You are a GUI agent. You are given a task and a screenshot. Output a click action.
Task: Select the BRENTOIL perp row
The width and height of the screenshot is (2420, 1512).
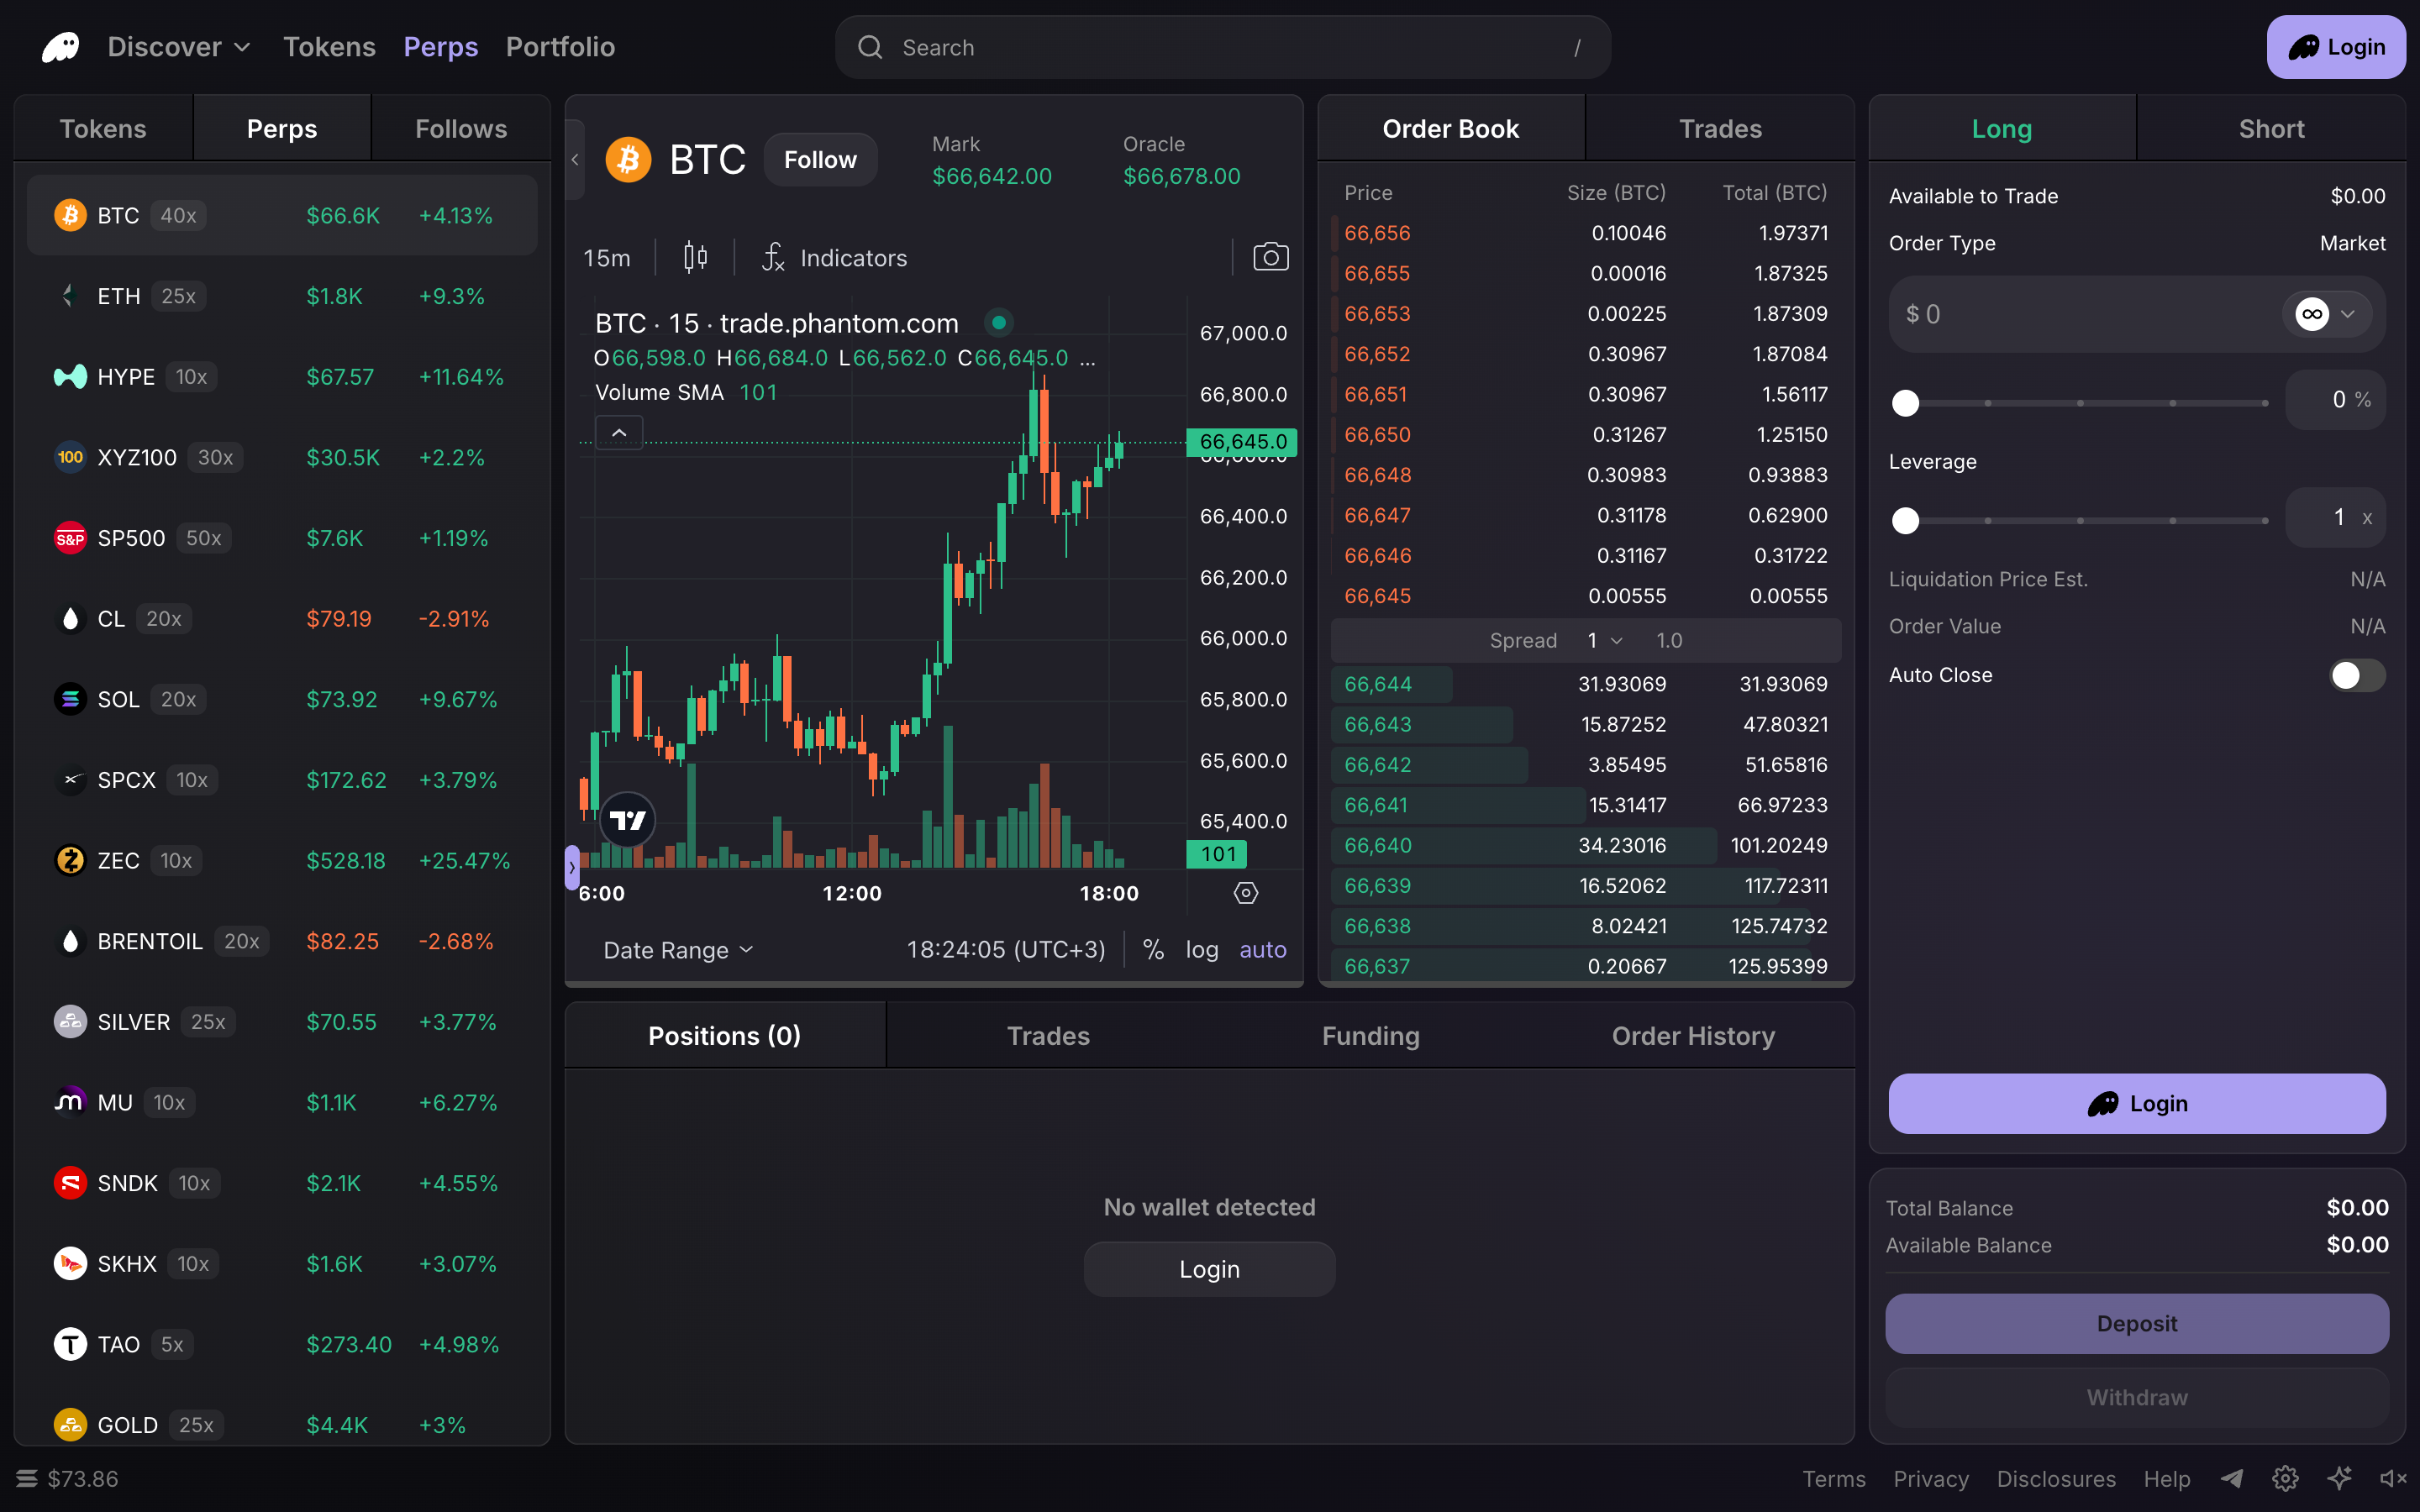[282, 941]
